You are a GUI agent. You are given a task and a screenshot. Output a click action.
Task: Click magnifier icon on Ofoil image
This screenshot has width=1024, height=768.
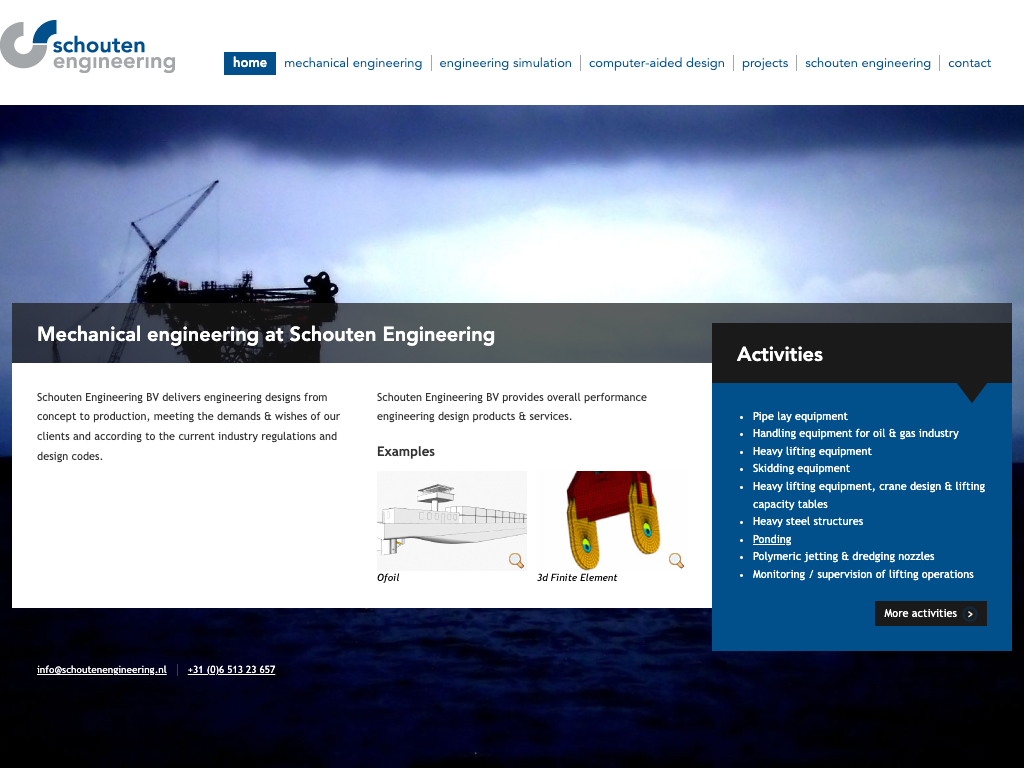[516, 560]
